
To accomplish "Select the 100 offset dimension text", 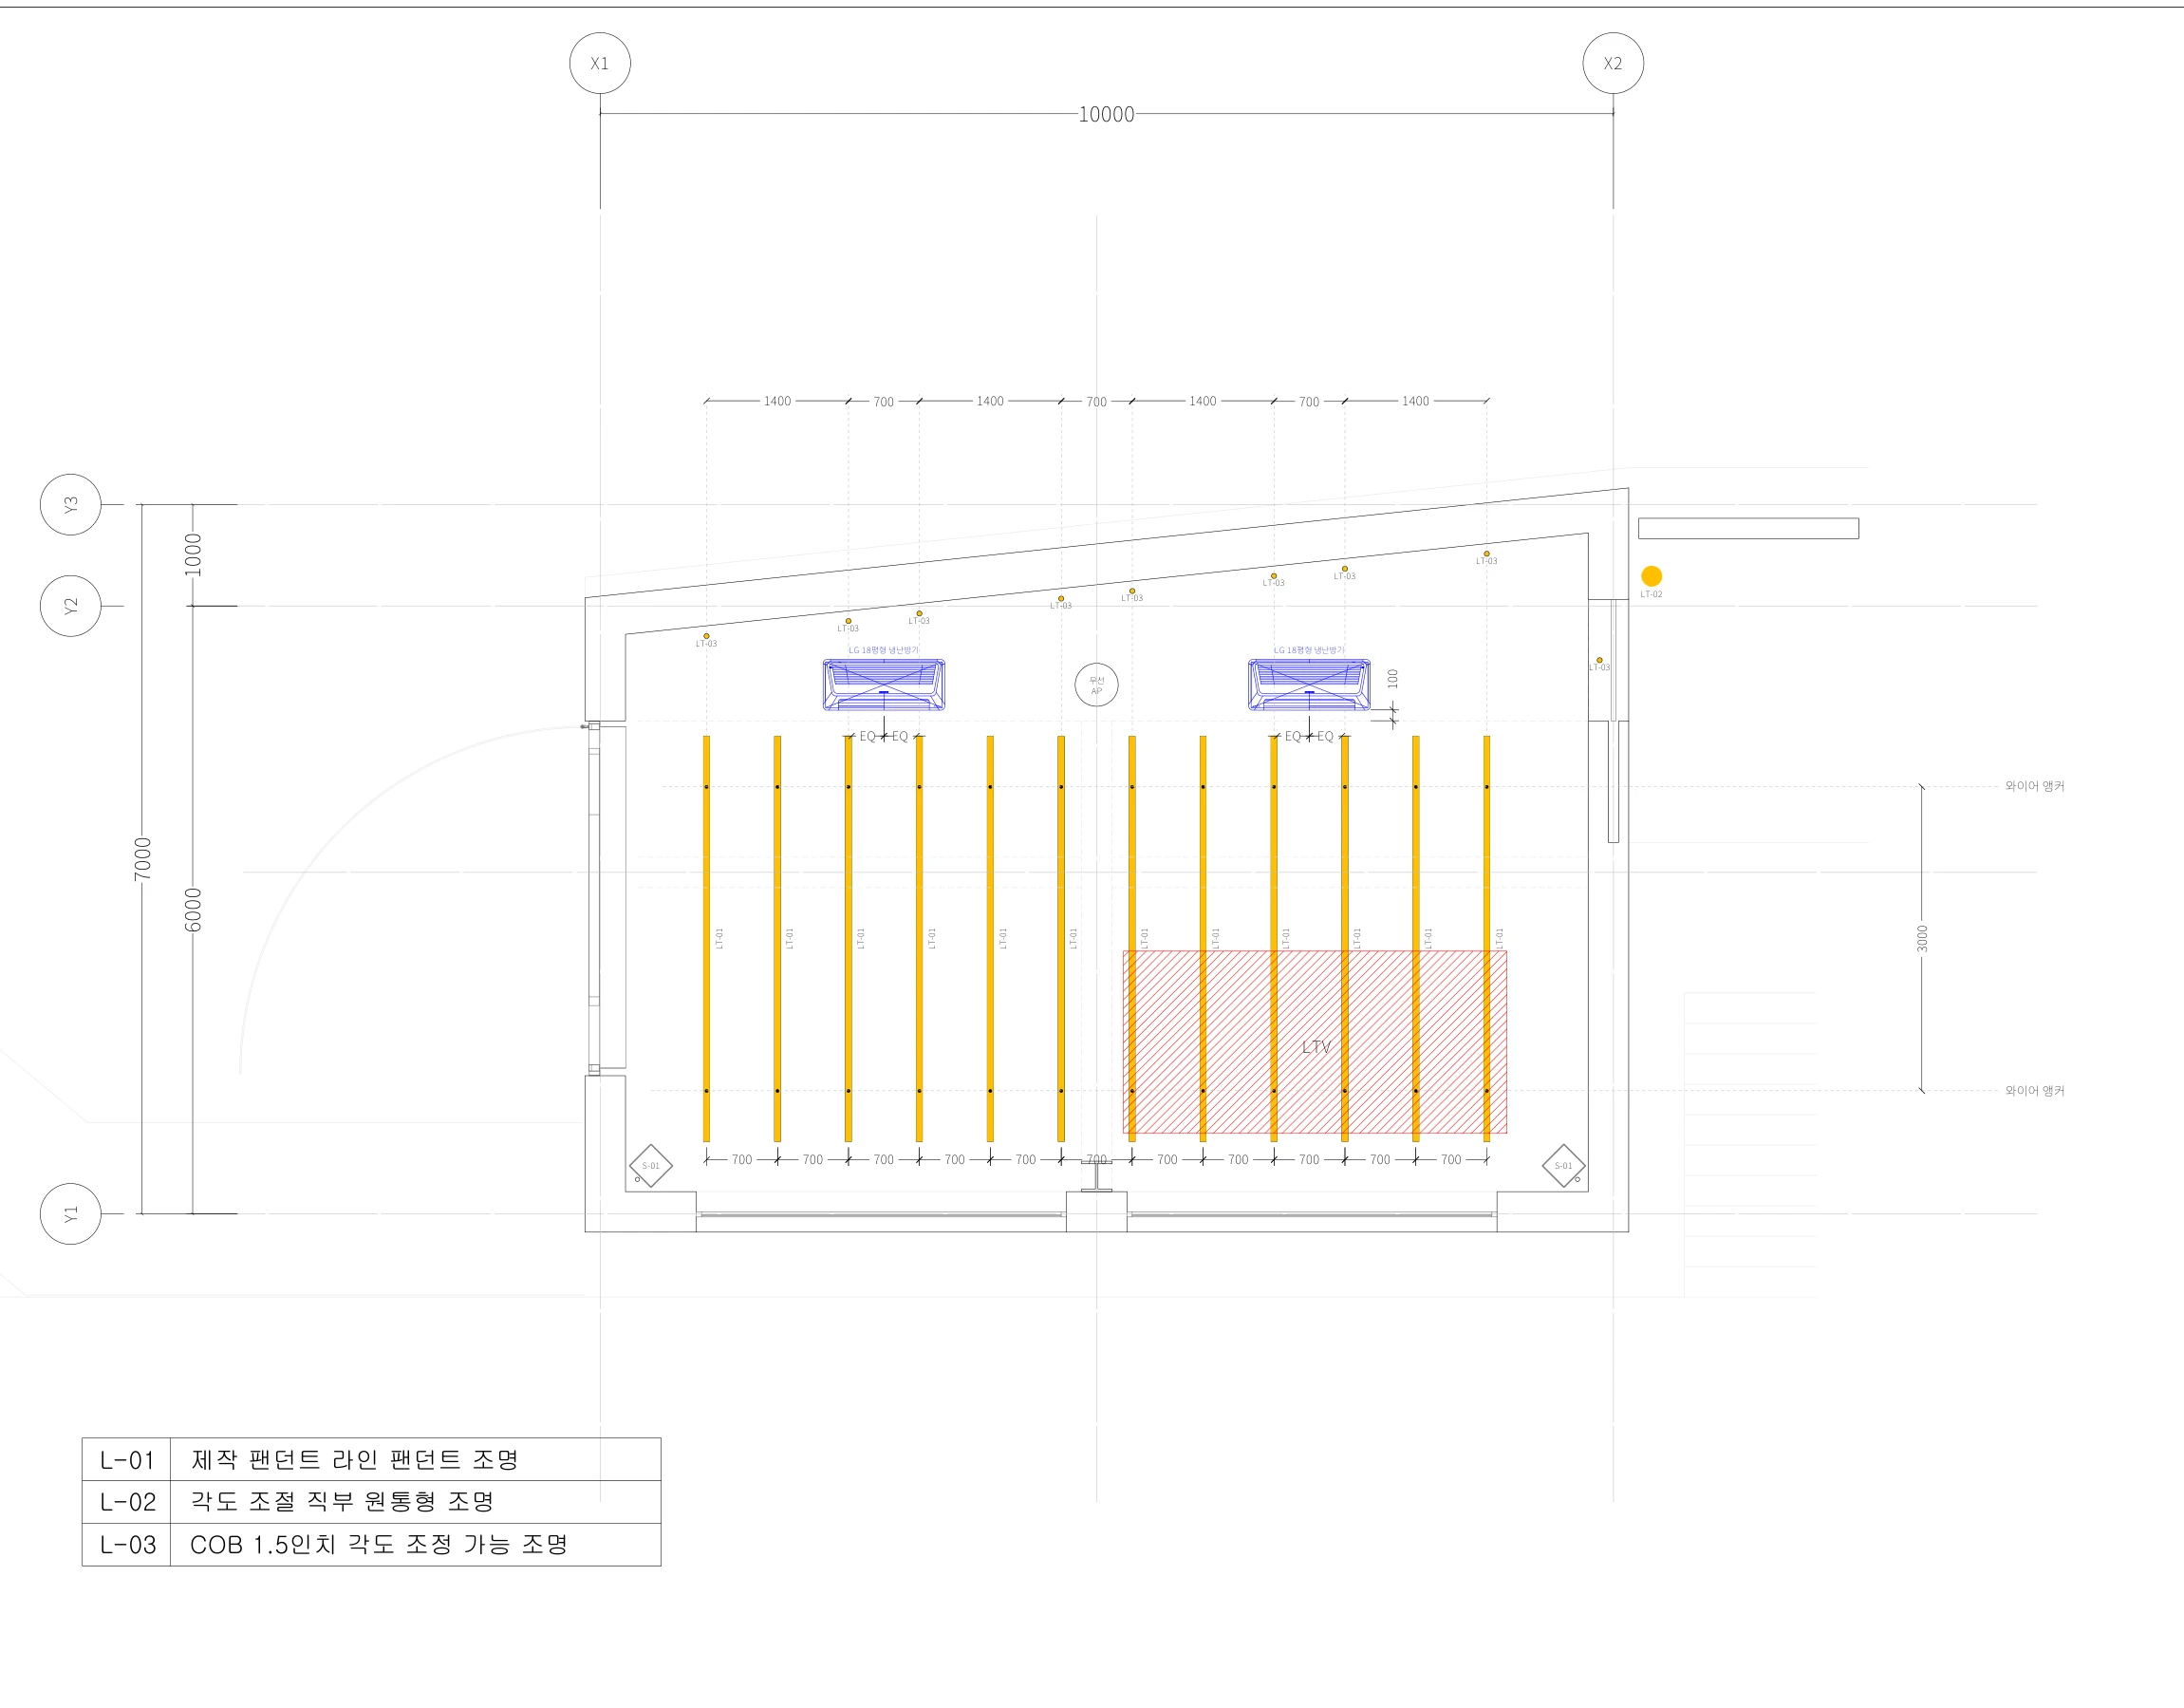I will tap(1393, 679).
